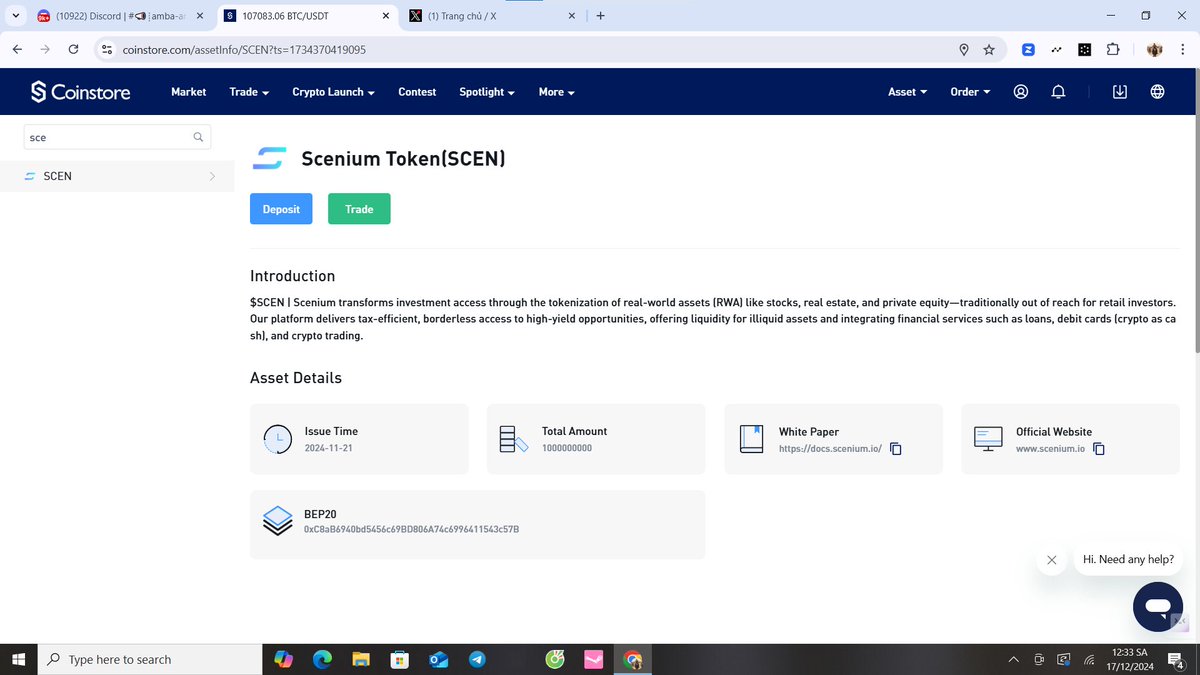
Task: Open the account profile icon
Action: pyautogui.click(x=1021, y=91)
